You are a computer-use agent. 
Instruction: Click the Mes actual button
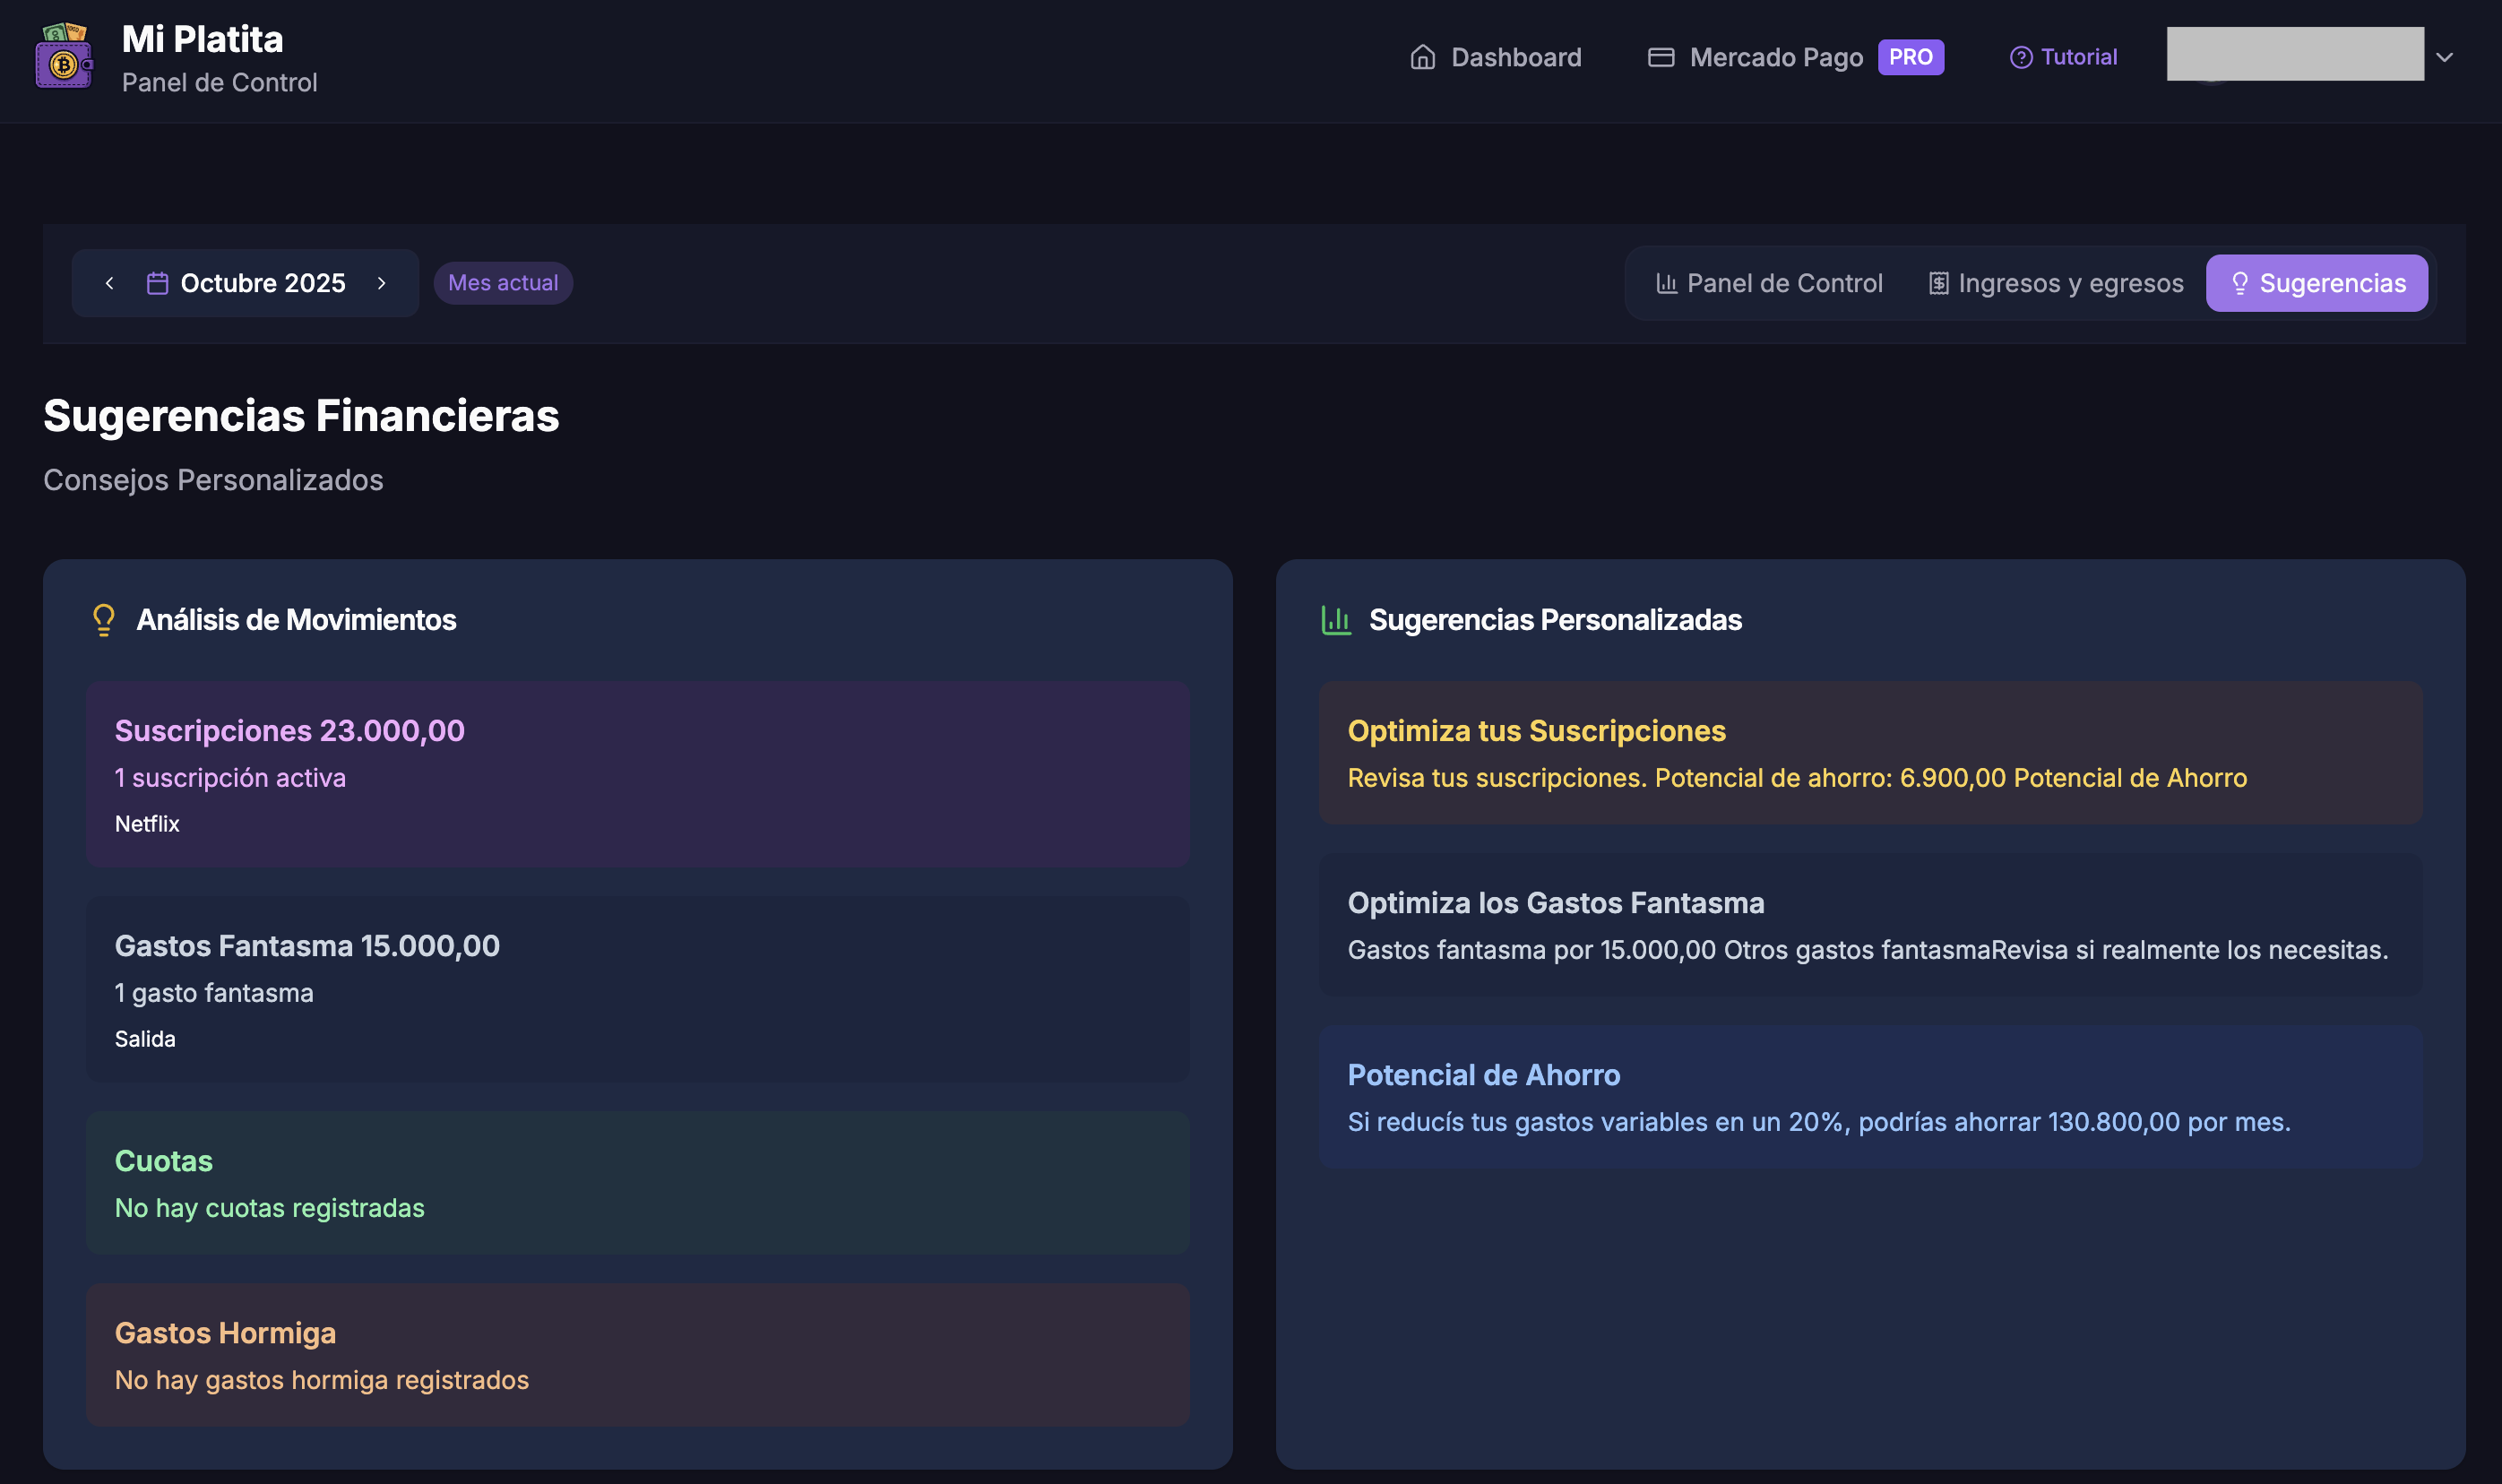(x=503, y=283)
